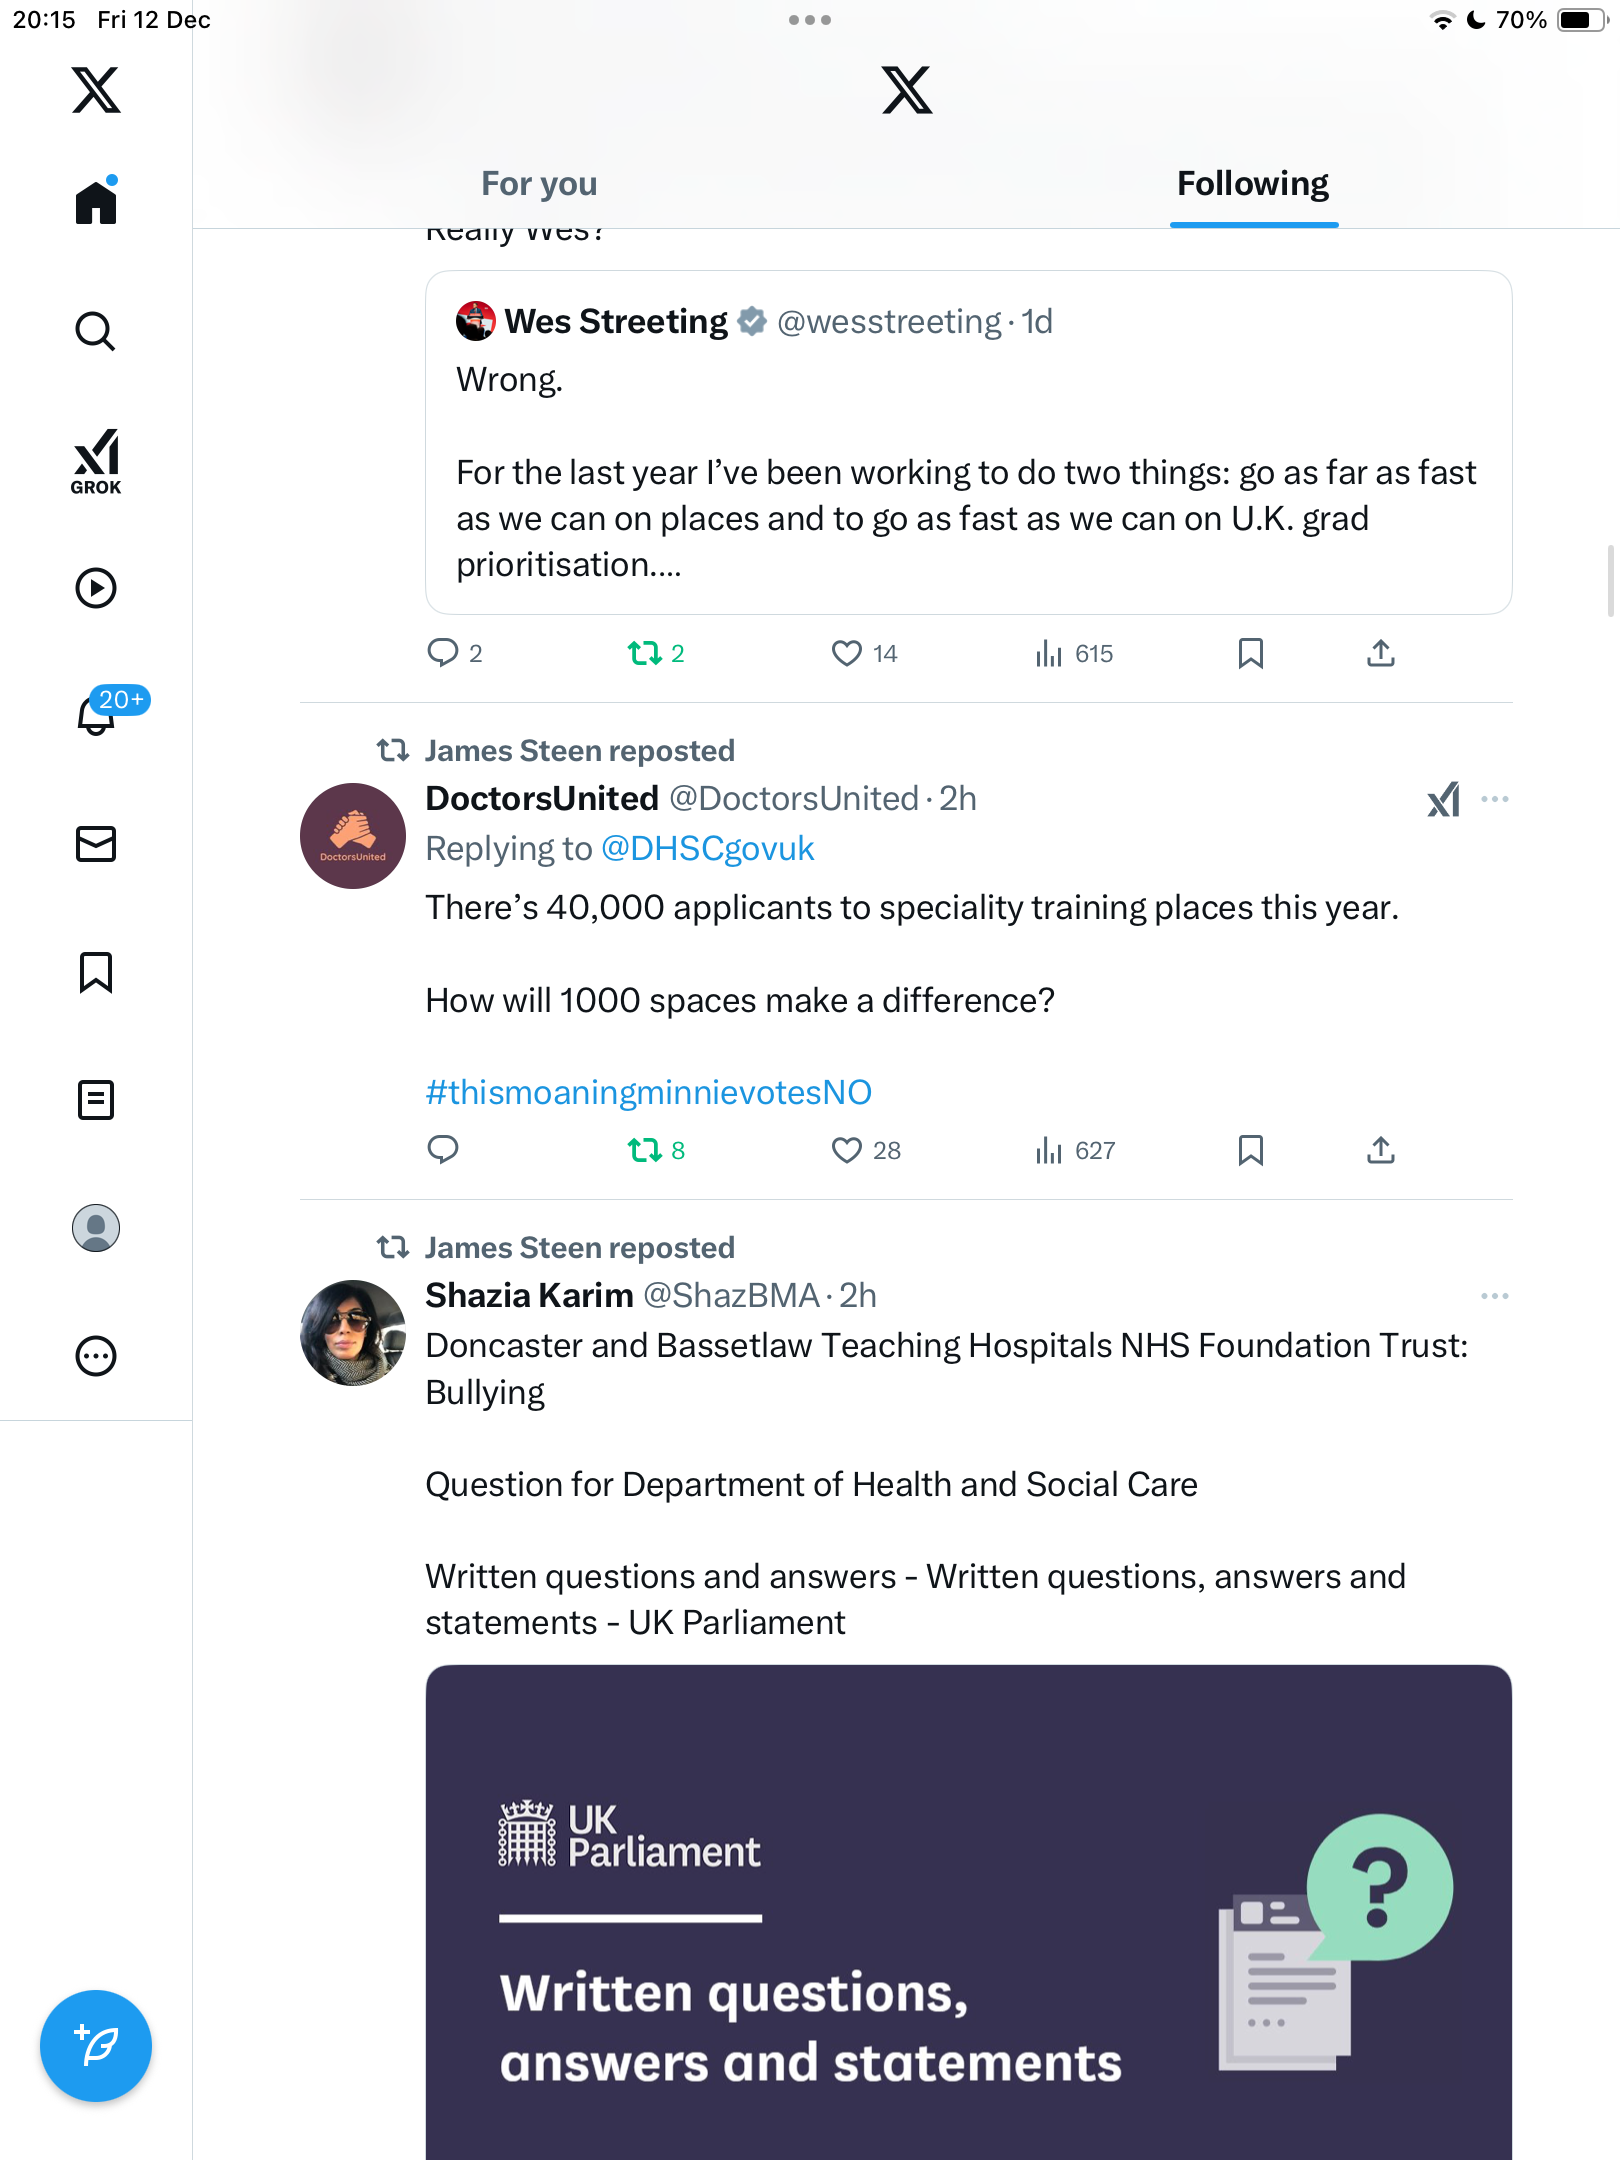Open the Grok tab in the sidebar
Viewport: 1620px width, 2160px height.
pos(96,460)
